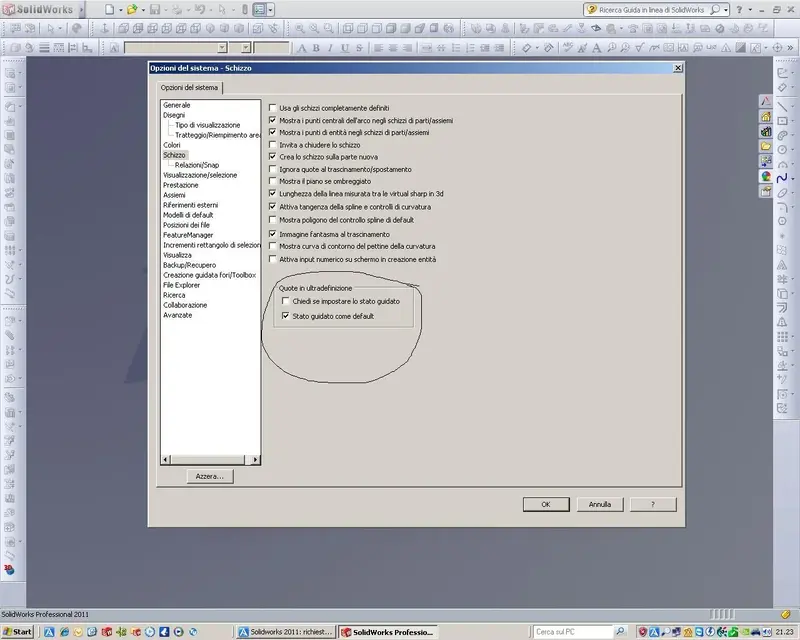
Task: Click the Line sketch tool on right toolbar
Action: coord(782,106)
